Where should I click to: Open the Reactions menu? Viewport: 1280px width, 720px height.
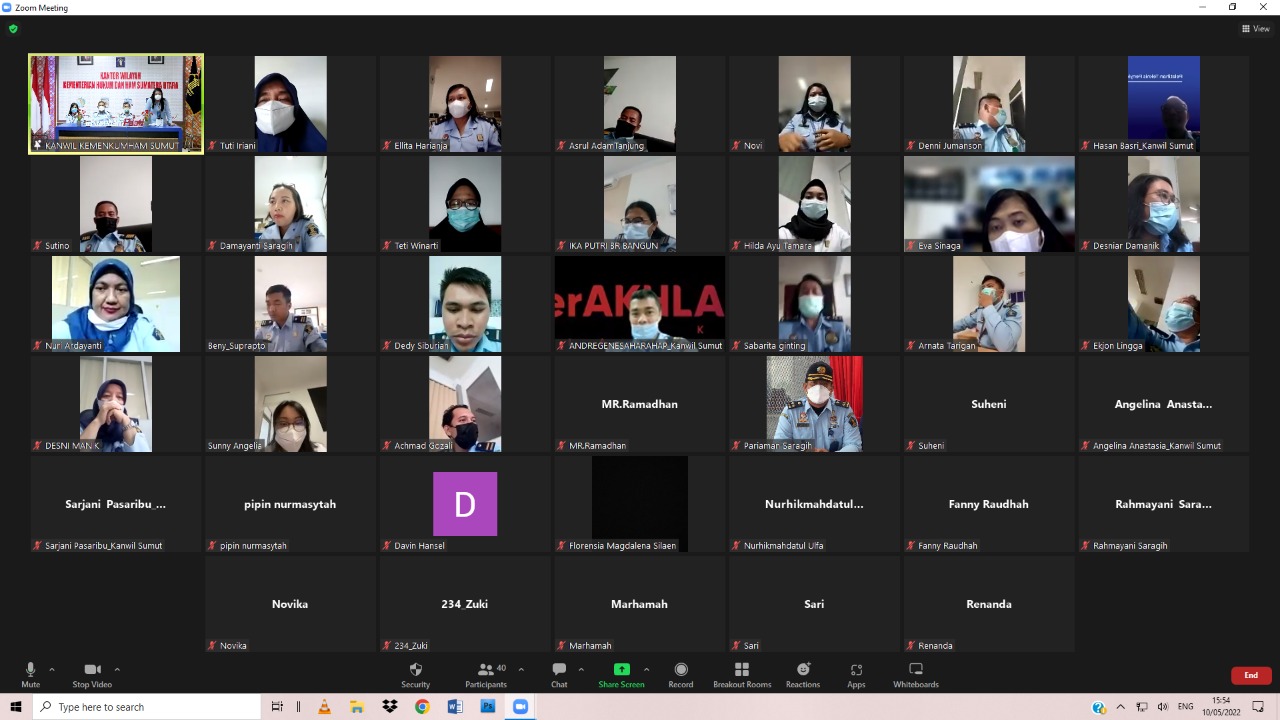803,674
